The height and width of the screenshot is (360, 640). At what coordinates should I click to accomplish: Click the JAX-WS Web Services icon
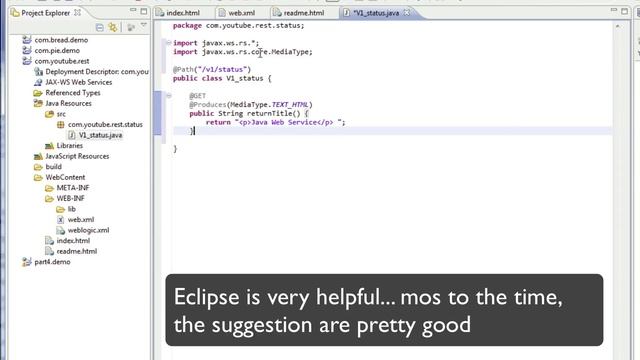pyautogui.click(x=38, y=82)
